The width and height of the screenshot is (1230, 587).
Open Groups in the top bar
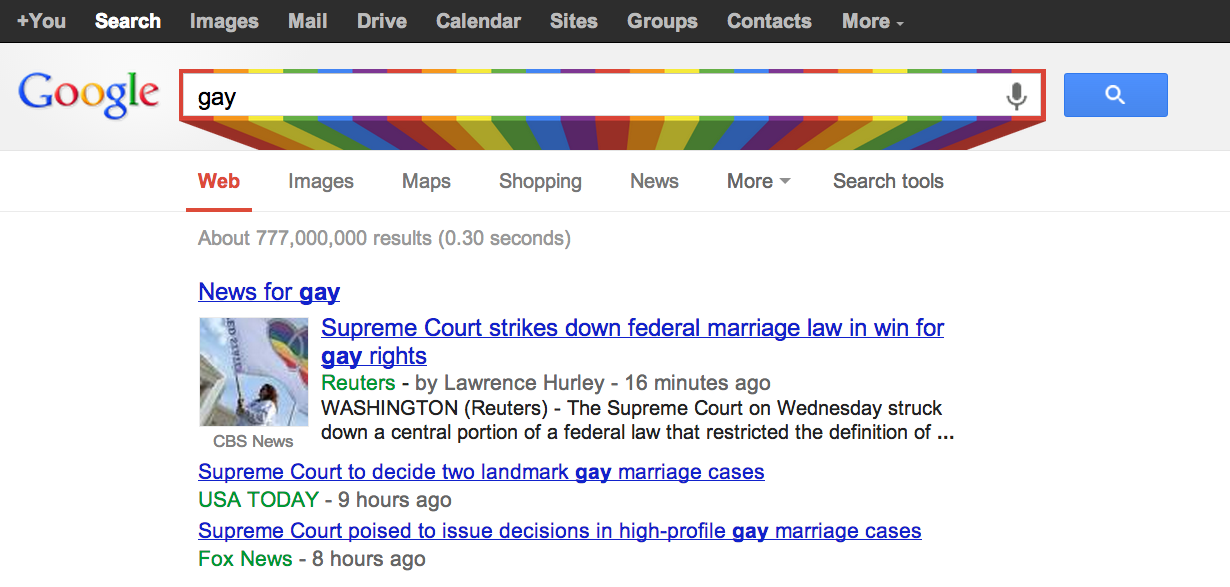(662, 21)
